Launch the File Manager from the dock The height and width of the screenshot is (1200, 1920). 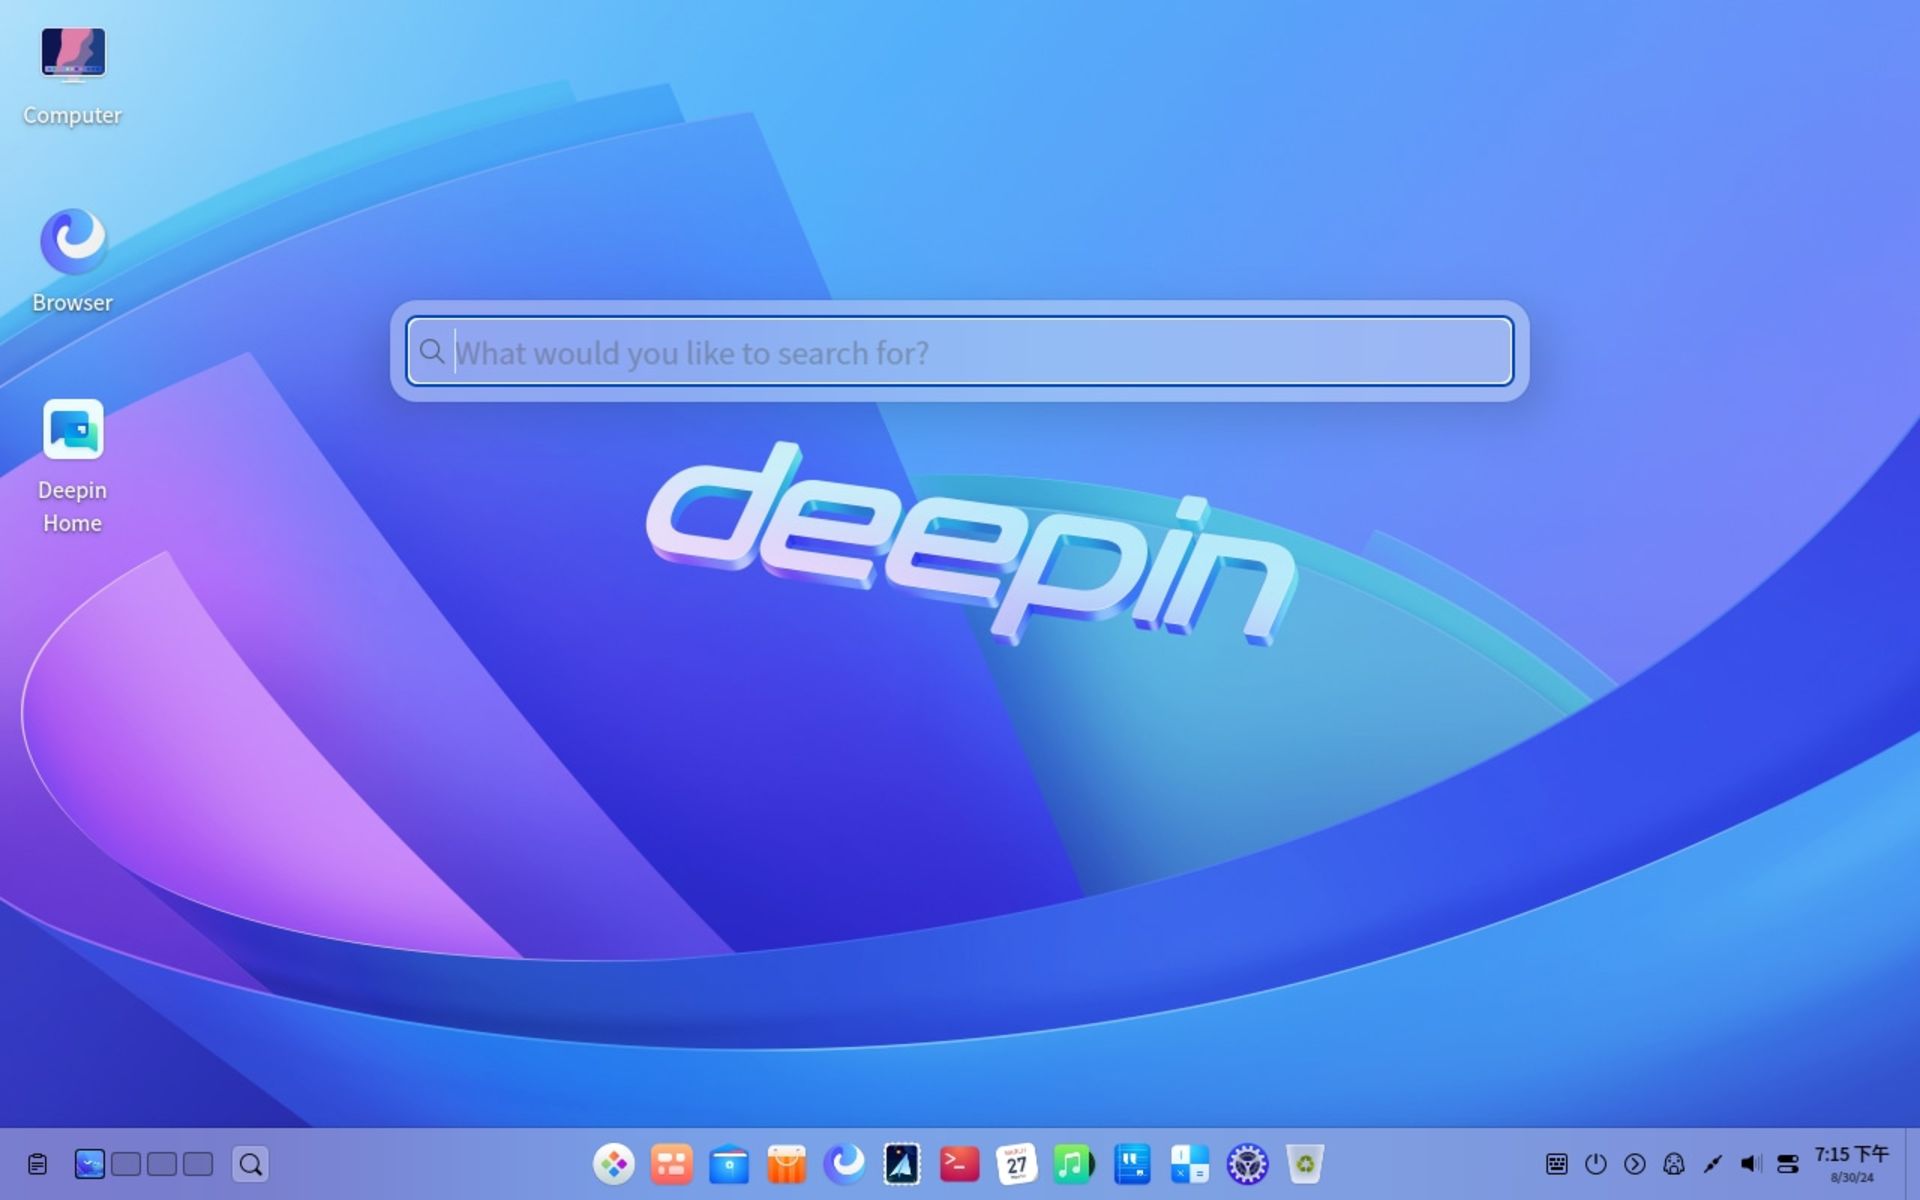tap(729, 1164)
